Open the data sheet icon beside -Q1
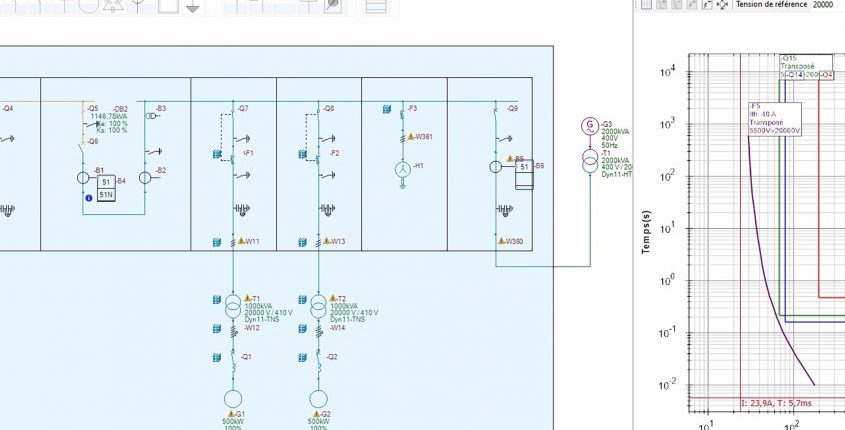Viewport: 845px width, 430px height. click(217, 357)
